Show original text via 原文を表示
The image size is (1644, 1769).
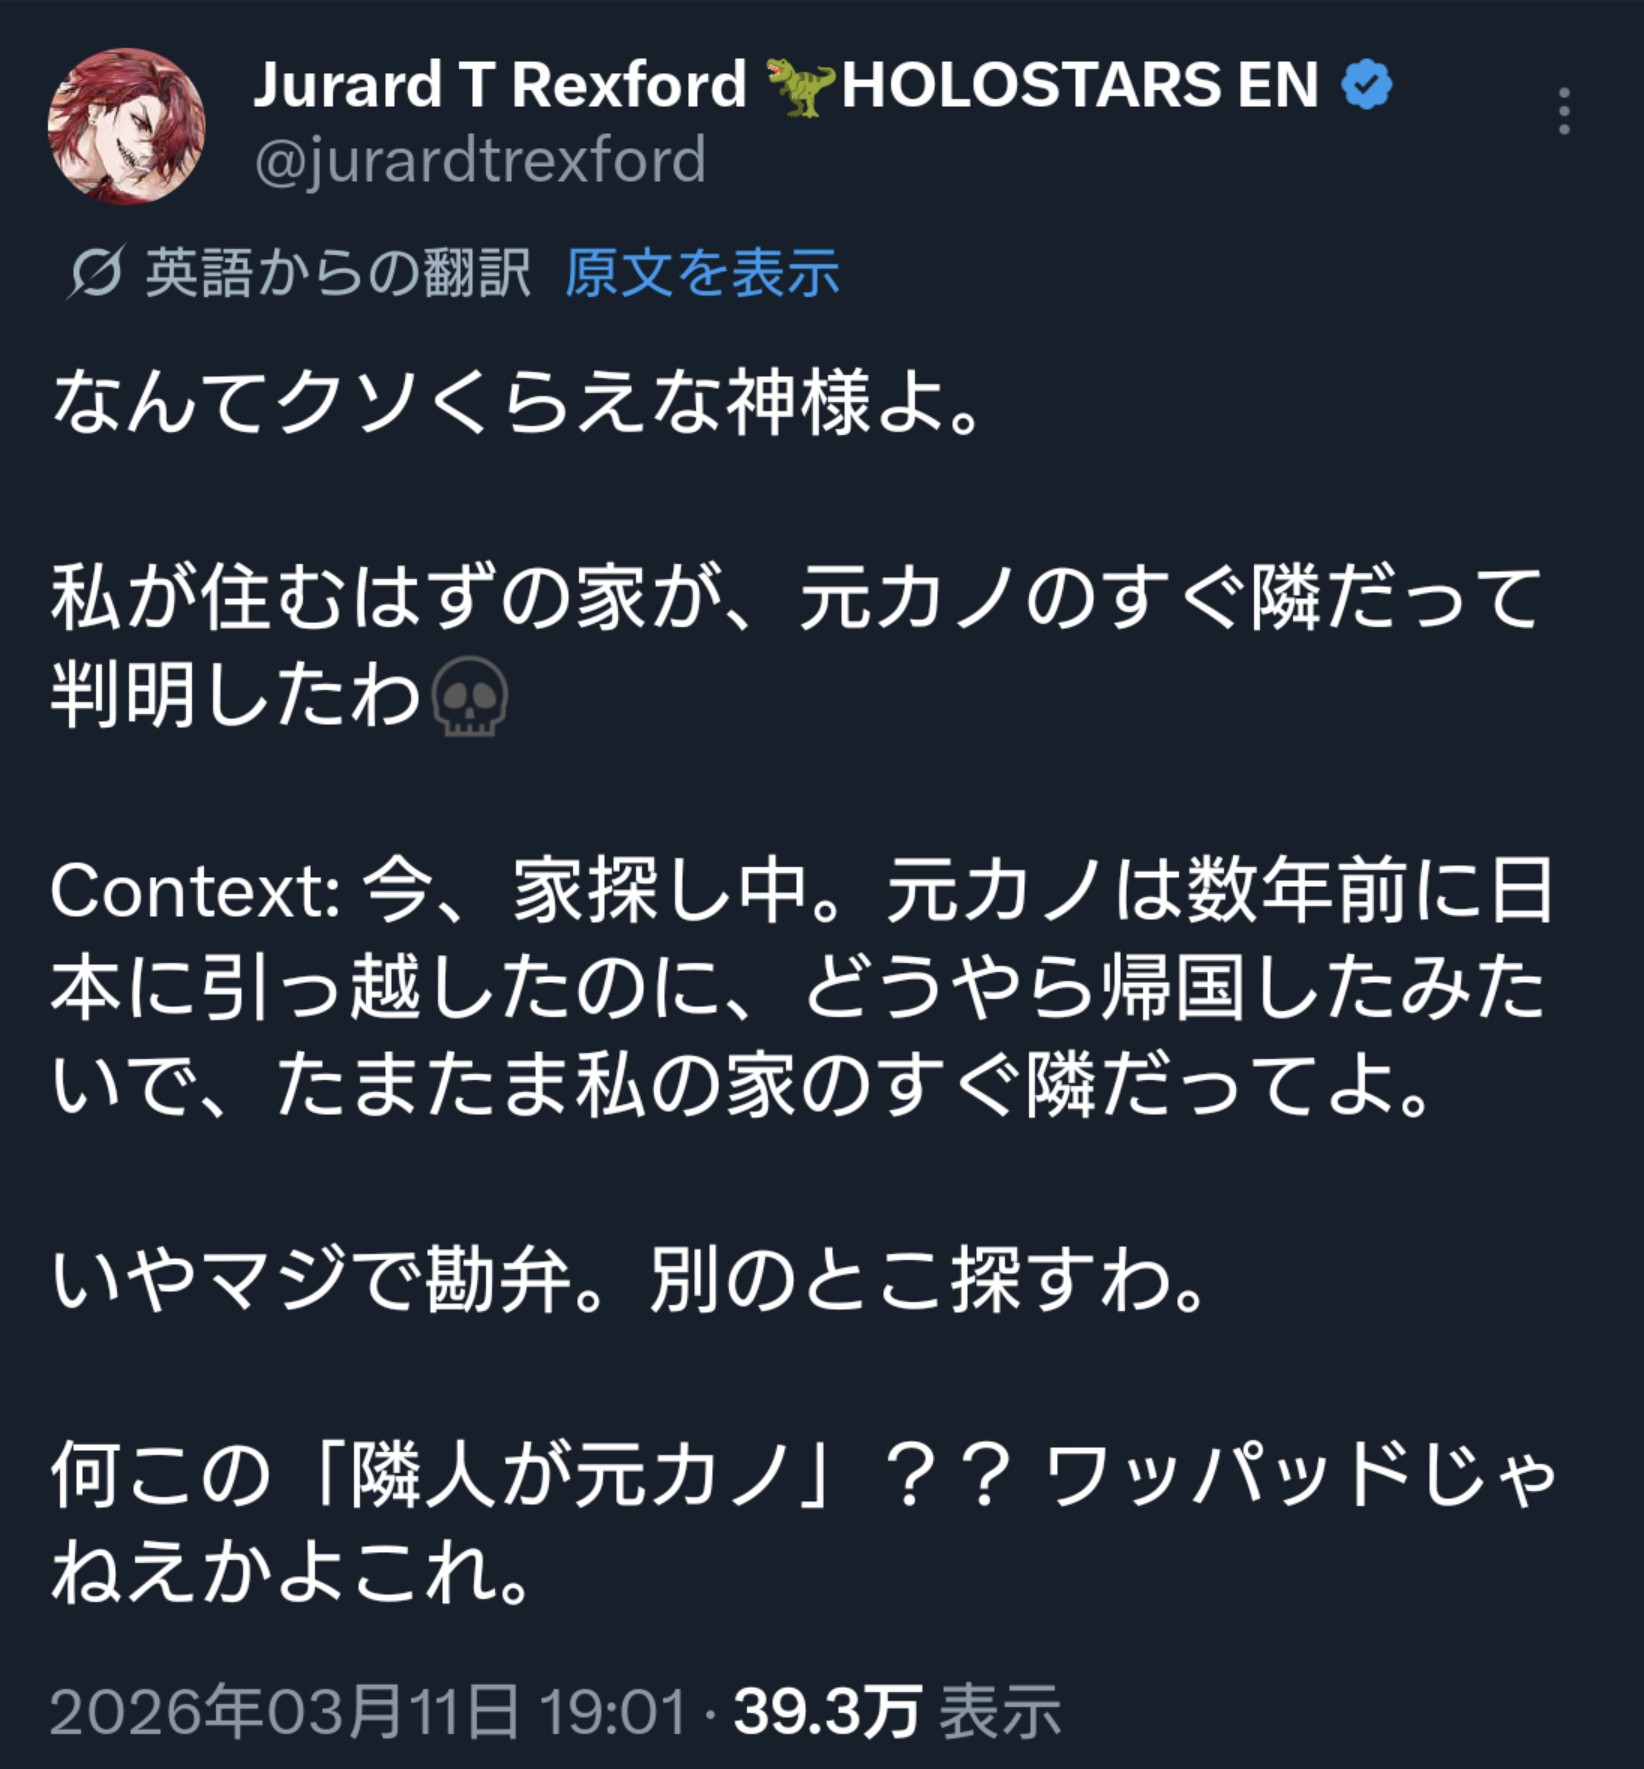pos(702,272)
